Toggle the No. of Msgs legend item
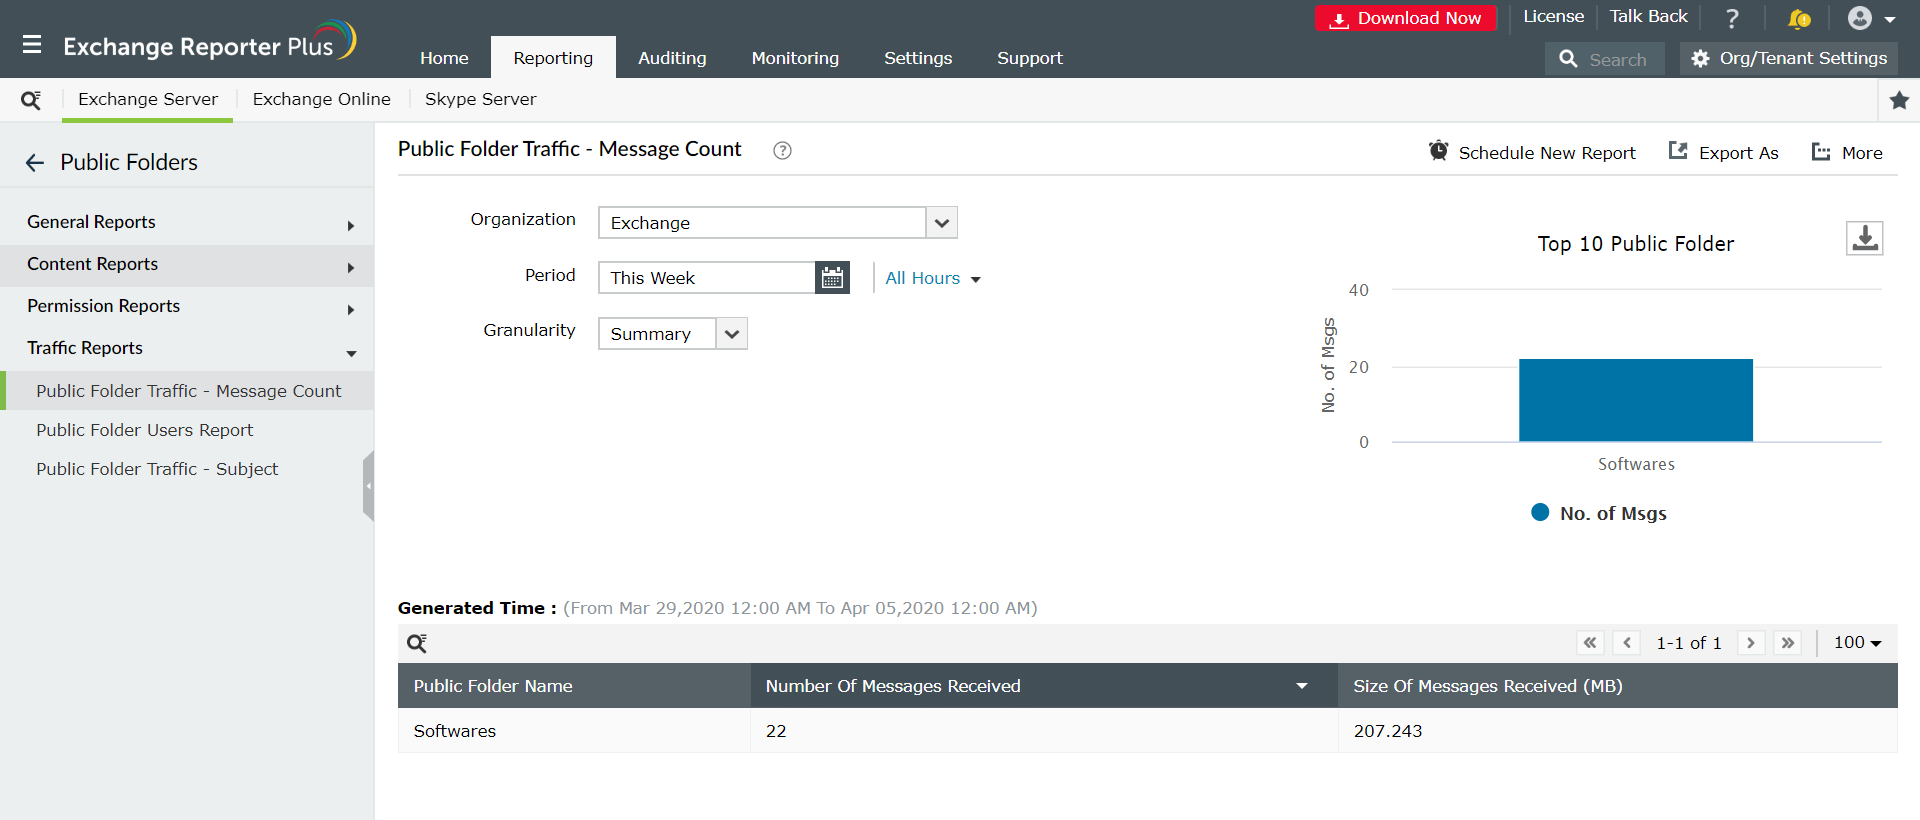 tap(1599, 513)
